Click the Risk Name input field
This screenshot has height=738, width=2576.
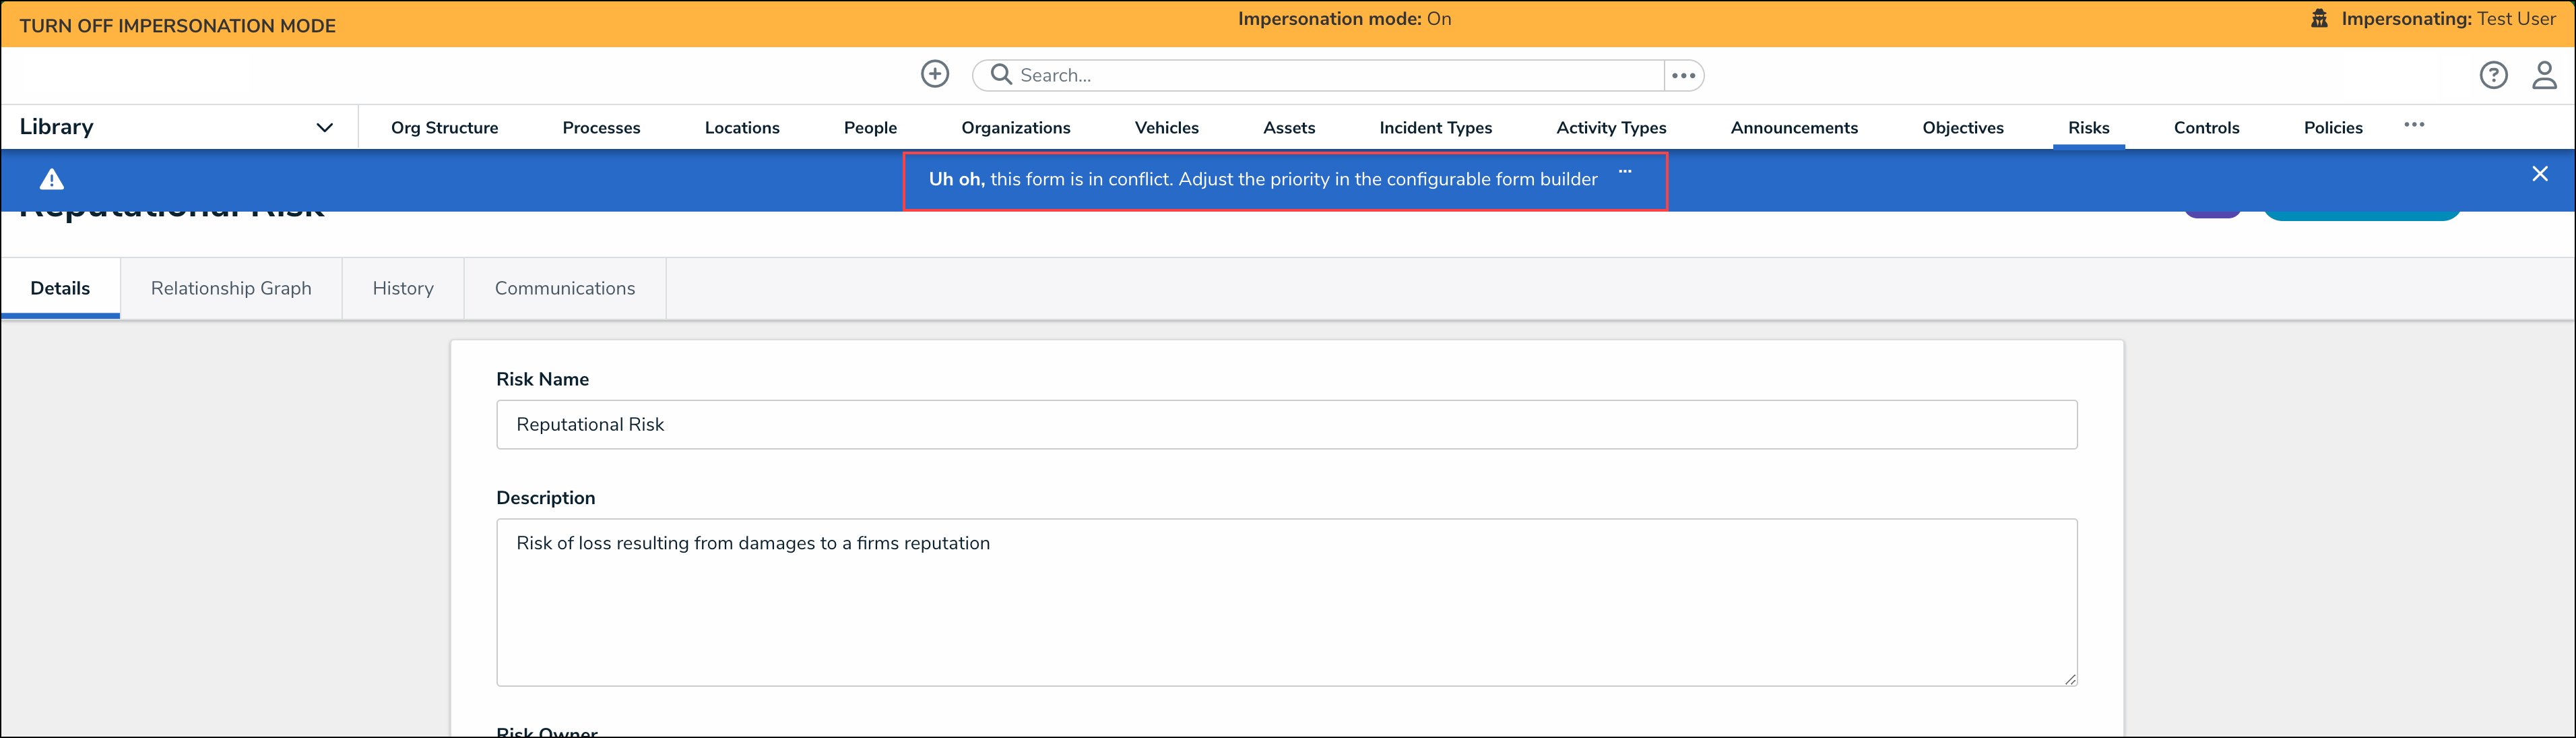pos(1285,425)
